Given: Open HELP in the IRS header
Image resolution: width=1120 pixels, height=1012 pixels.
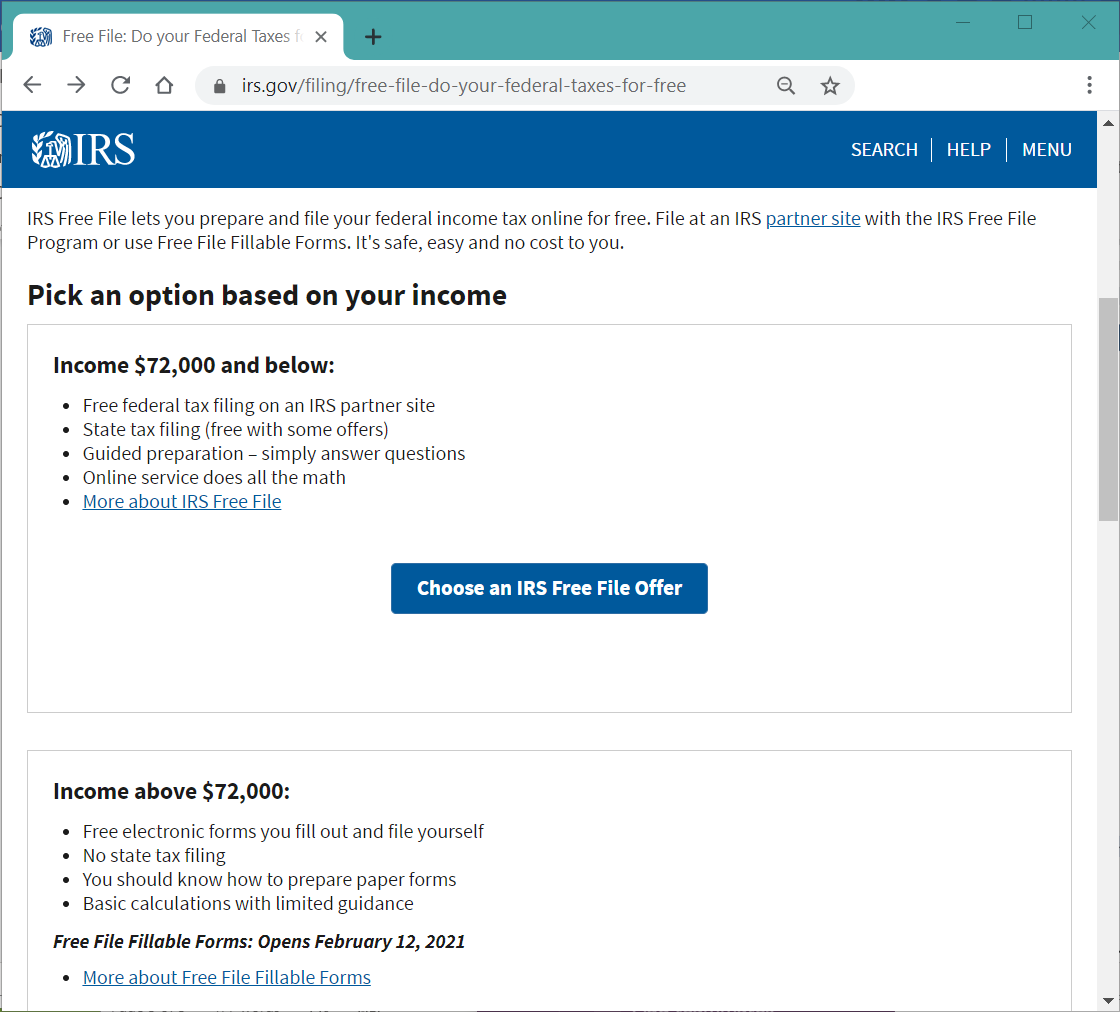Looking at the screenshot, I should (968, 150).
